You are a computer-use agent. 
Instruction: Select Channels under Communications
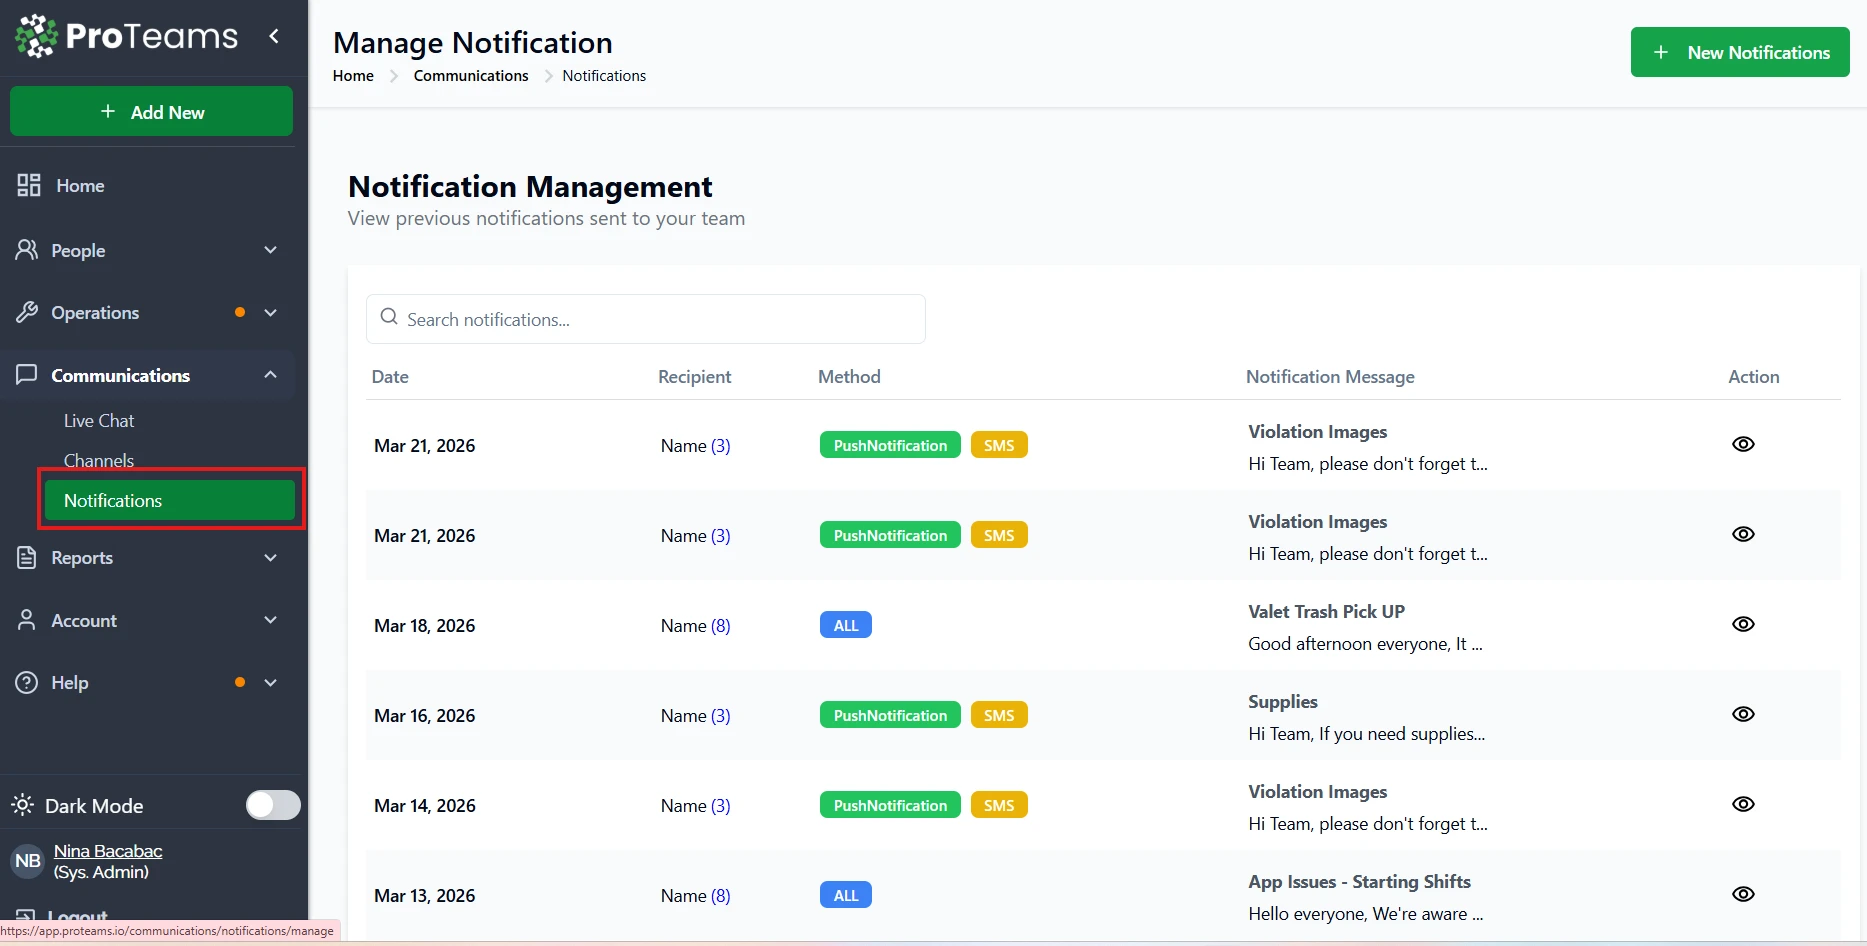[x=99, y=460]
